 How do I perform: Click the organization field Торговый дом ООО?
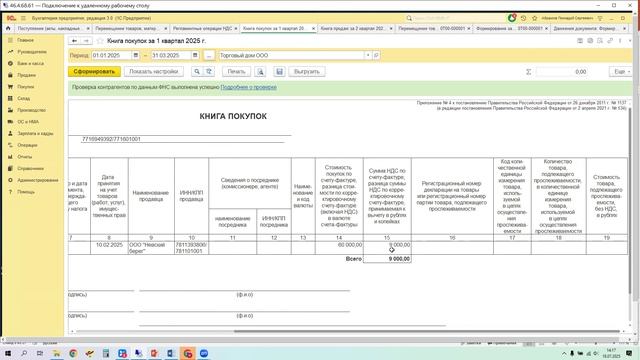click(291, 55)
